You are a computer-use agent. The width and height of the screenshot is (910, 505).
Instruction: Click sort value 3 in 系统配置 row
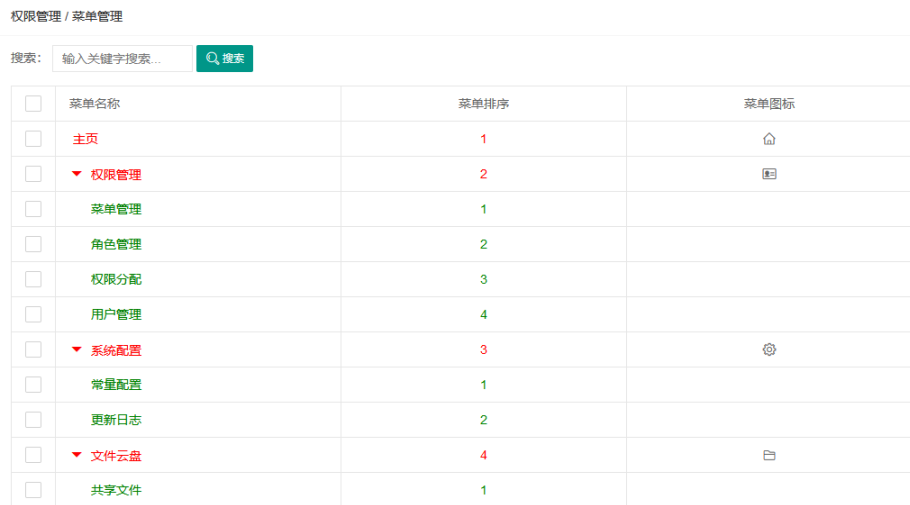tap(483, 349)
